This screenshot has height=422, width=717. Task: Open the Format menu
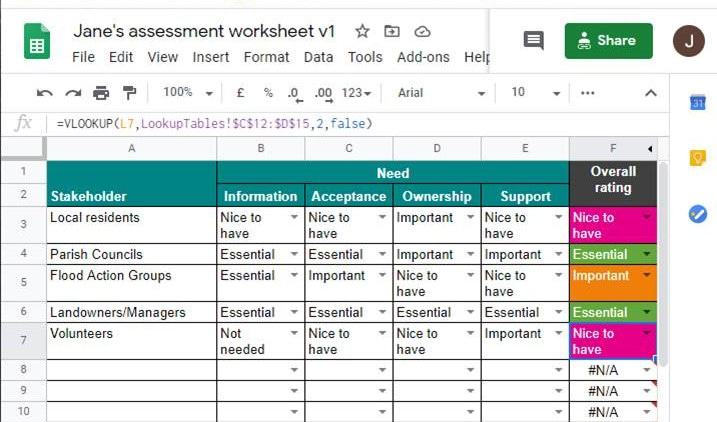(x=266, y=57)
